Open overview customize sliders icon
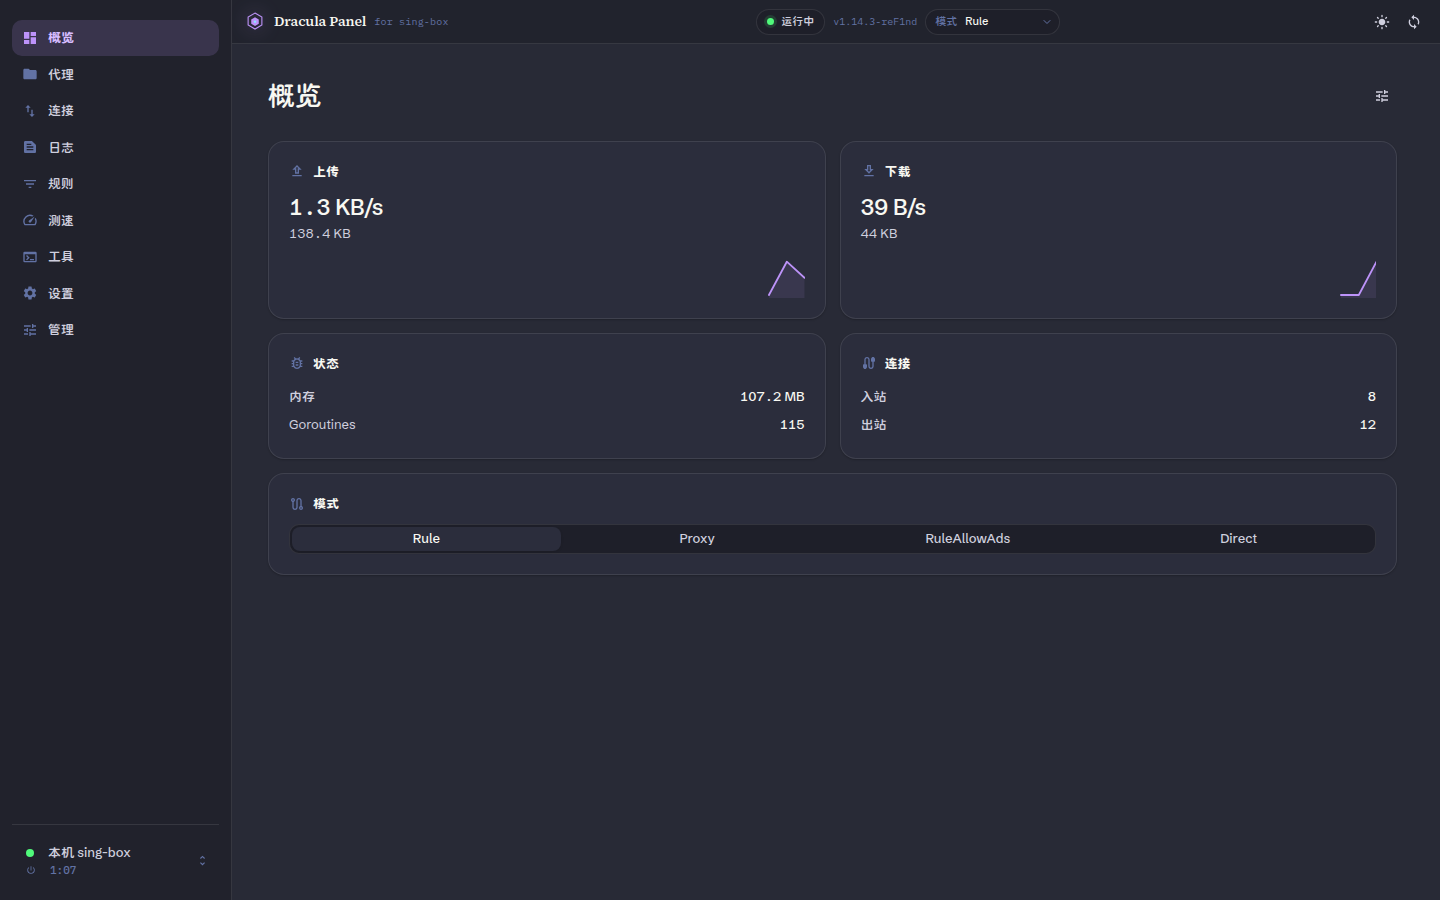Viewport: 1440px width, 900px height. pos(1382,96)
